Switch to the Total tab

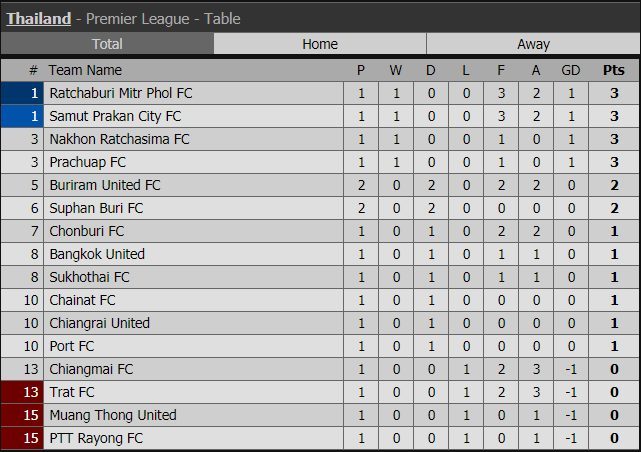coord(107,44)
